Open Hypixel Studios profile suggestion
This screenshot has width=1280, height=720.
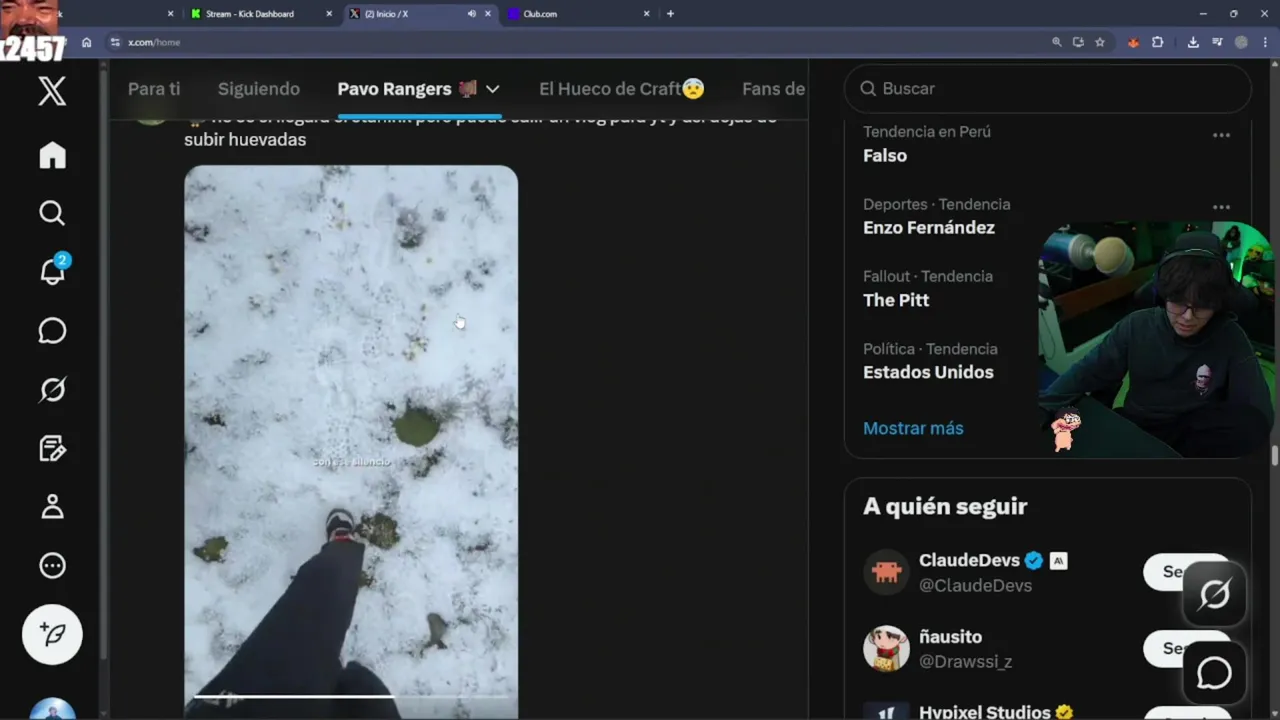(x=984, y=712)
